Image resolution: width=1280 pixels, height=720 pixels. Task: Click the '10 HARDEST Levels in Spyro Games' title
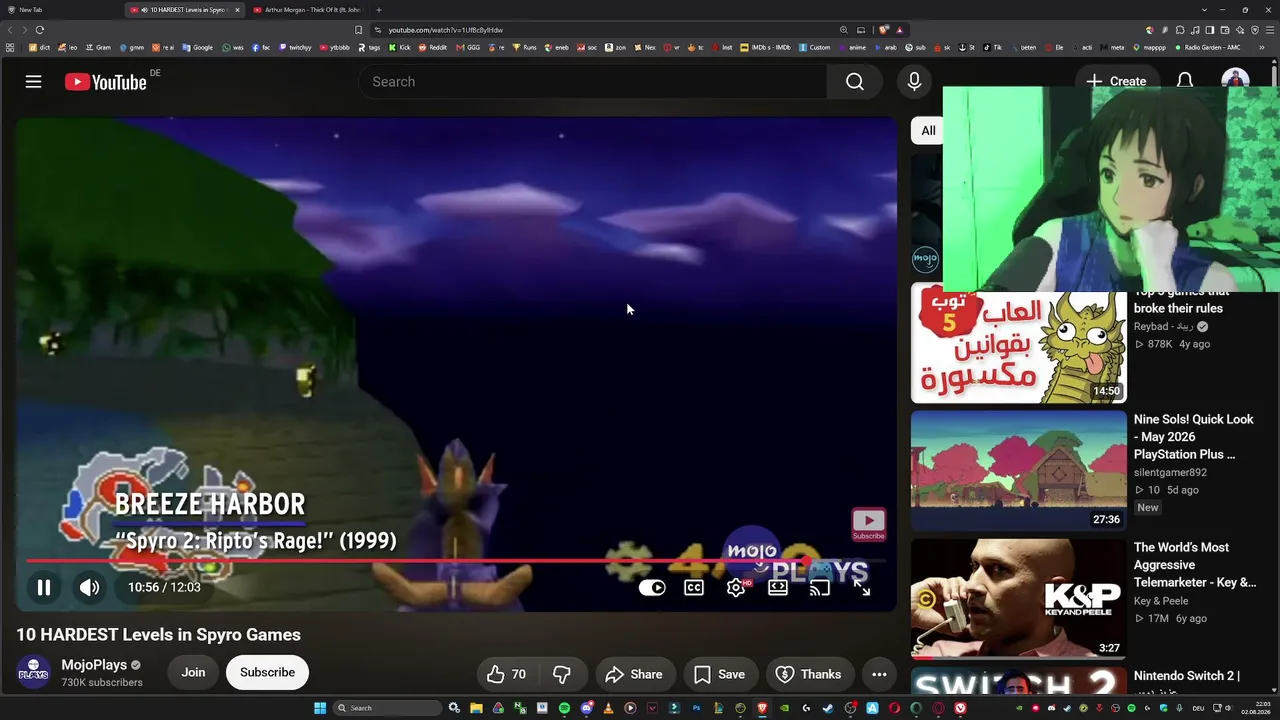158,635
